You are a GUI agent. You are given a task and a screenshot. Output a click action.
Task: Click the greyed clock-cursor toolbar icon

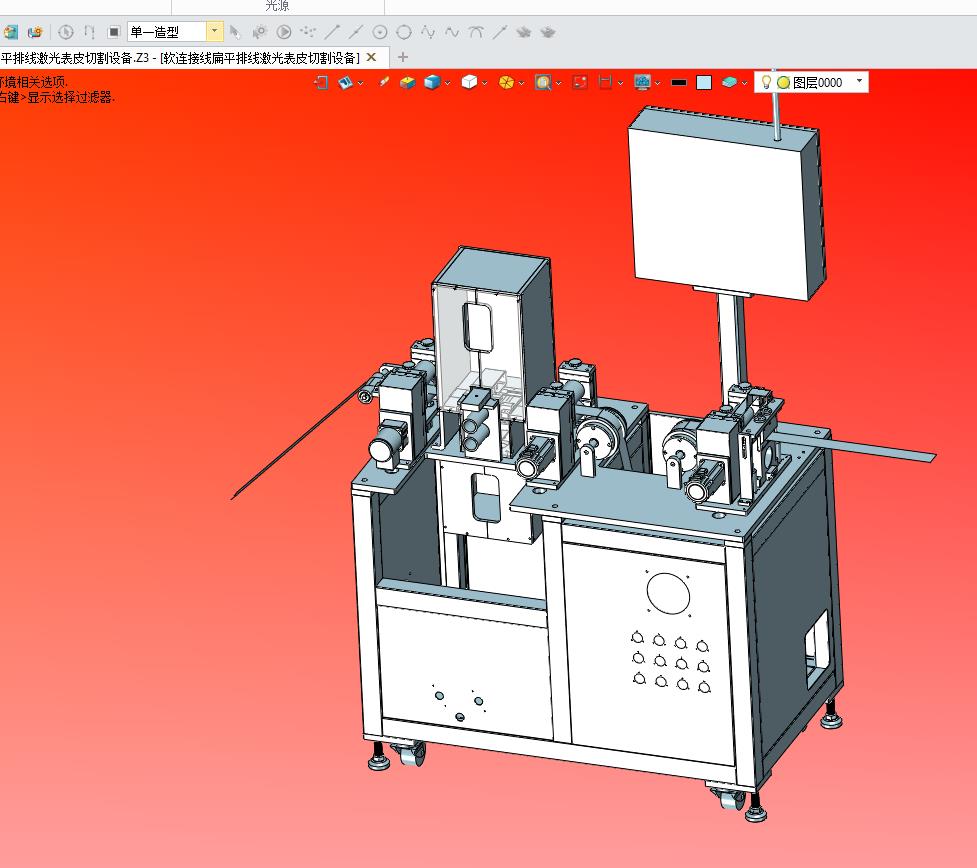click(x=65, y=32)
